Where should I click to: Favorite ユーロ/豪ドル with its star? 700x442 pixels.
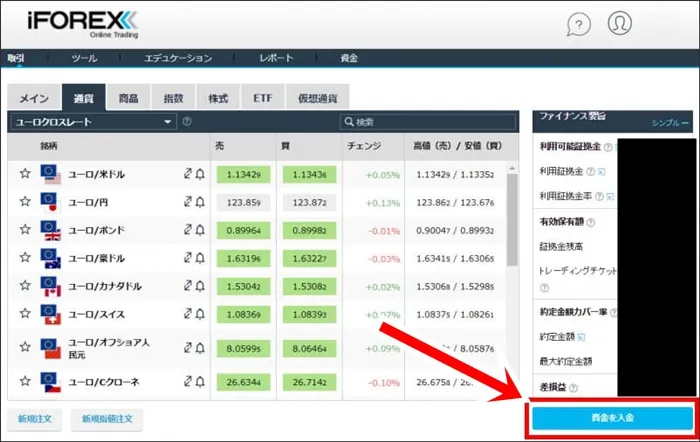coord(25,258)
